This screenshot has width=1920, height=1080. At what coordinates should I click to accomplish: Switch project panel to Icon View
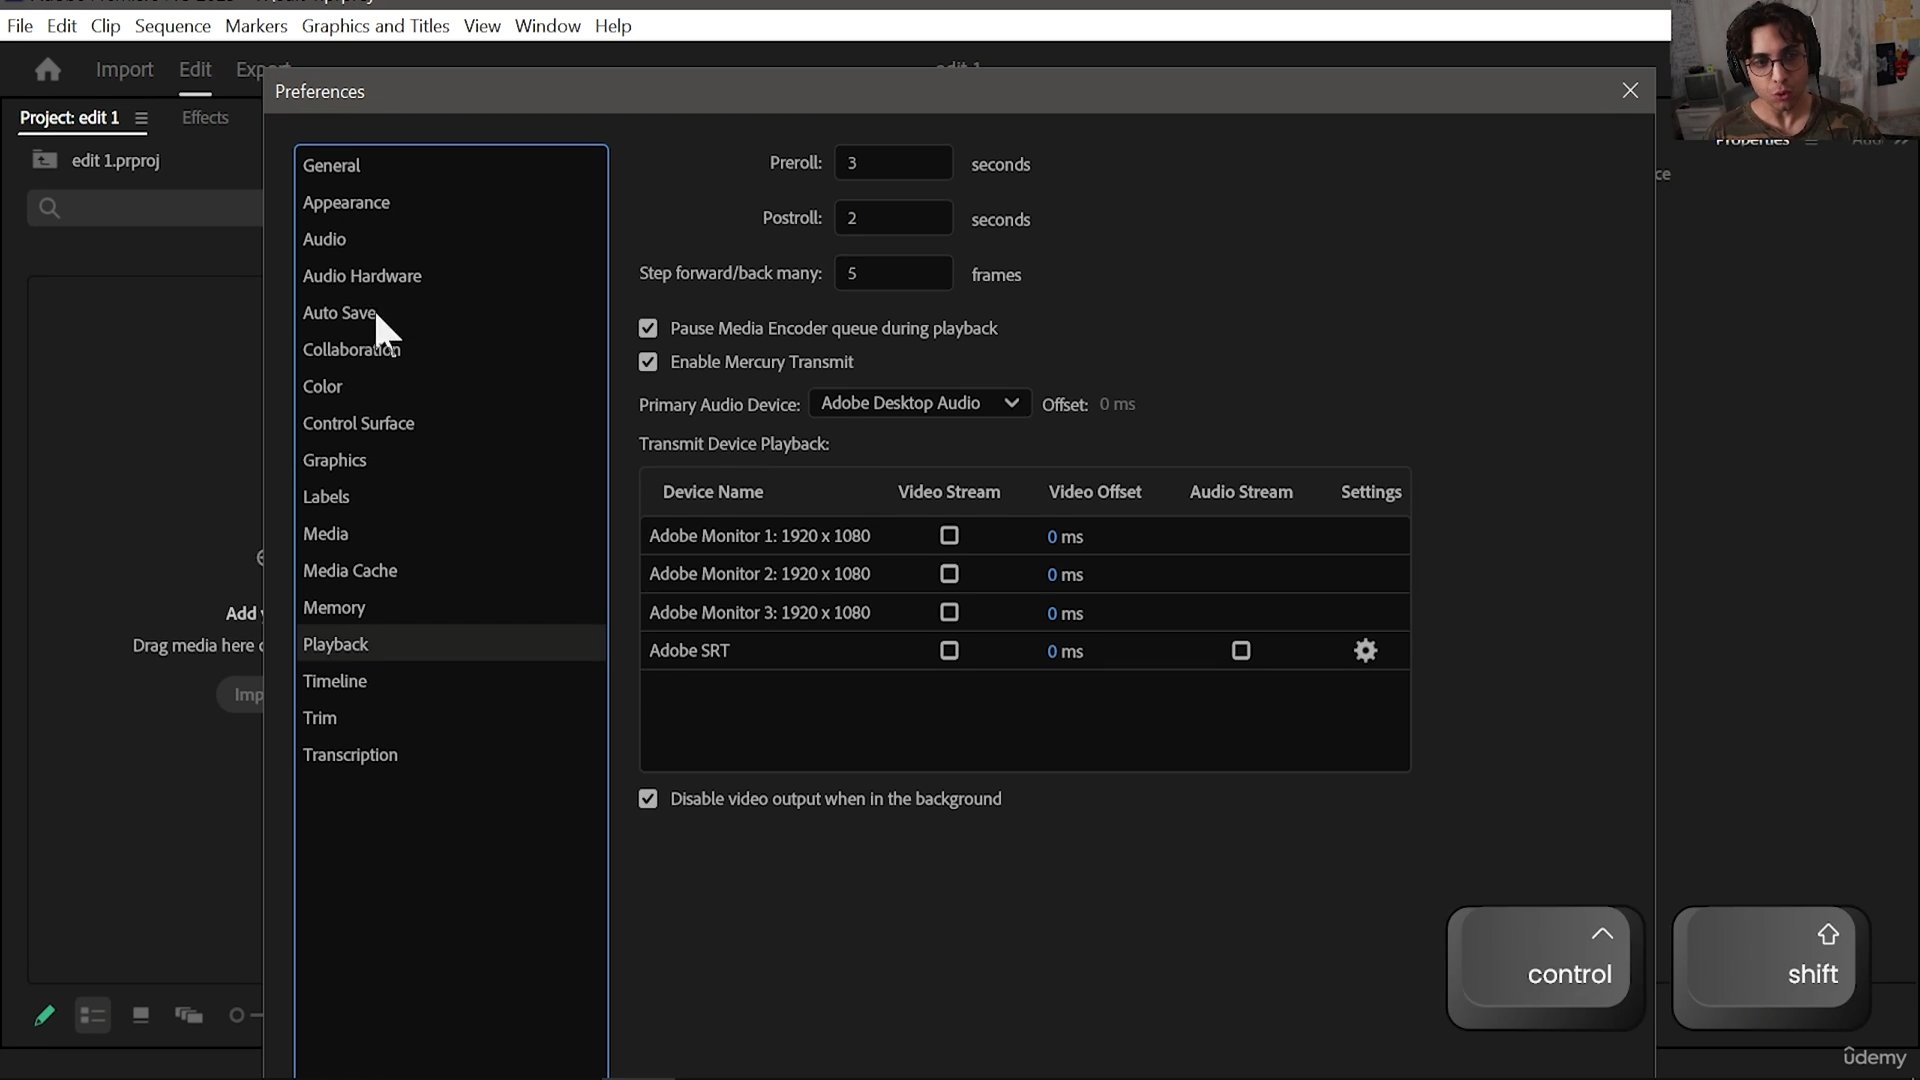click(141, 1016)
